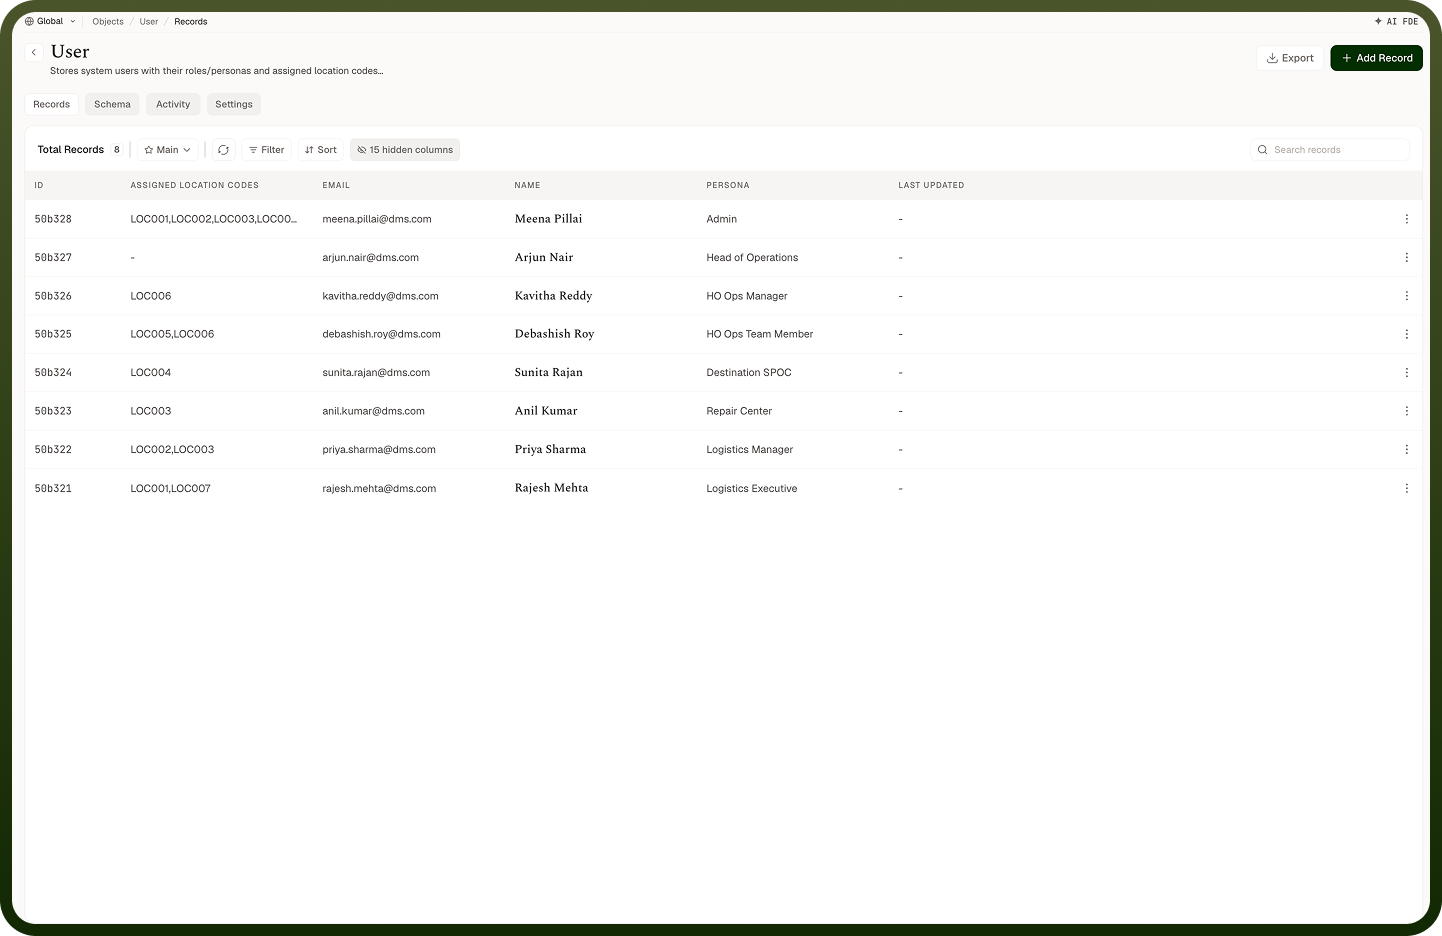Open row menu for Rajesh Mehta
The image size is (1442, 936).
[x=1406, y=488]
